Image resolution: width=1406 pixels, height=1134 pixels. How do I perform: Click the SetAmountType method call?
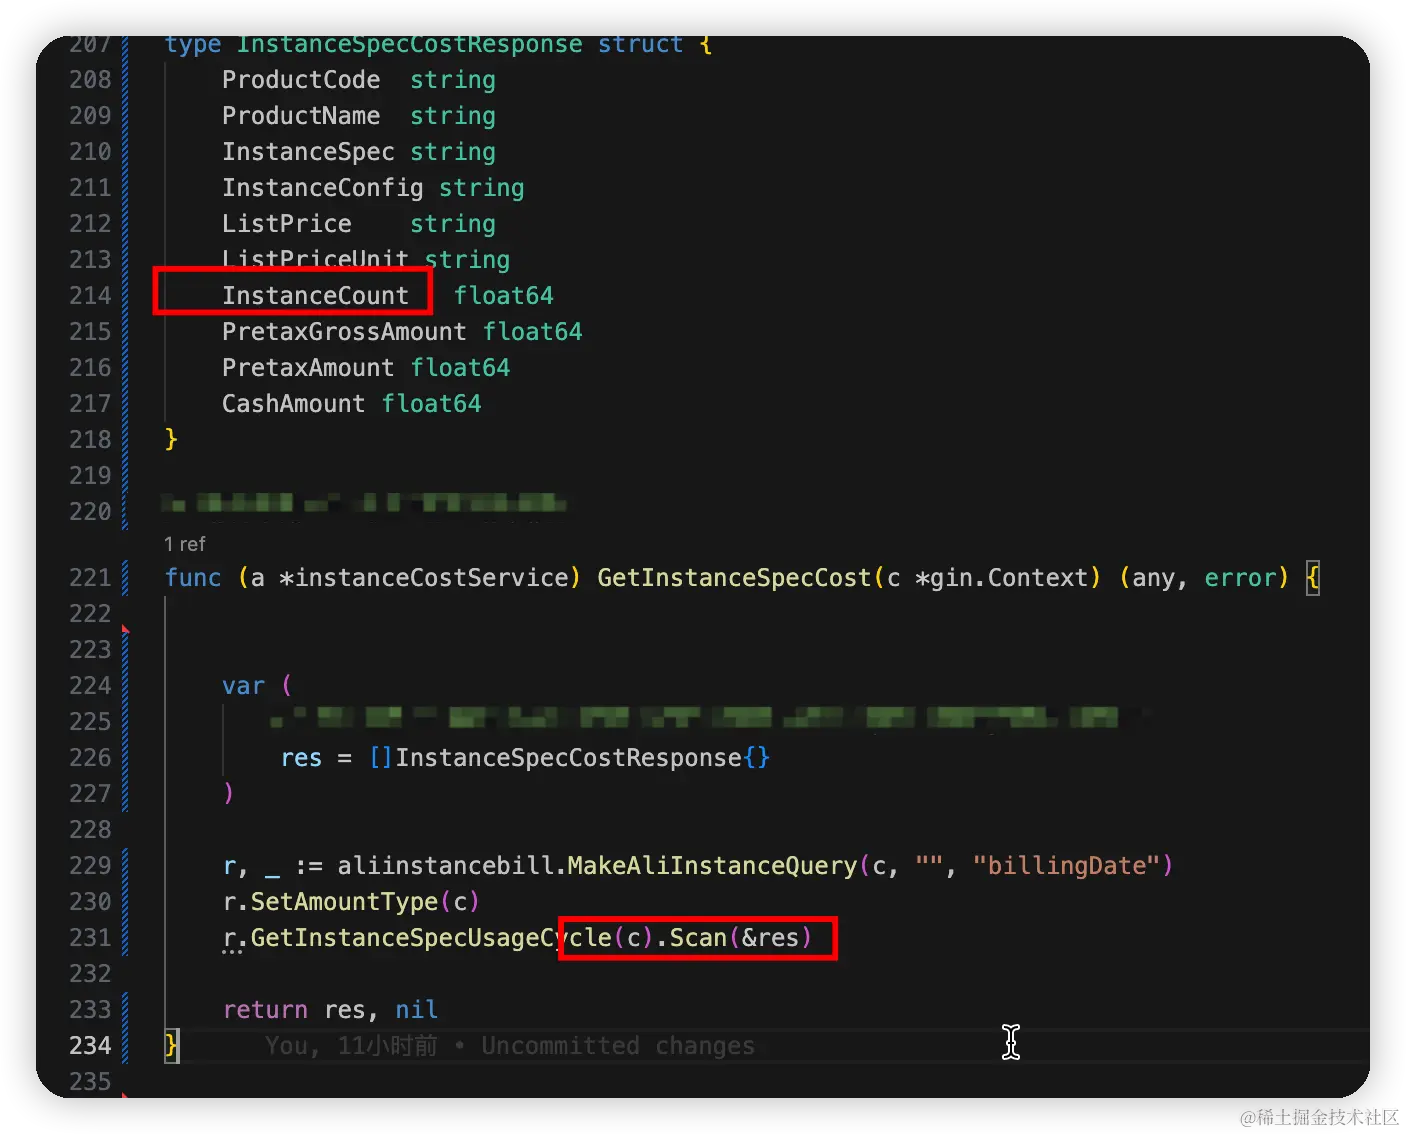(x=344, y=902)
